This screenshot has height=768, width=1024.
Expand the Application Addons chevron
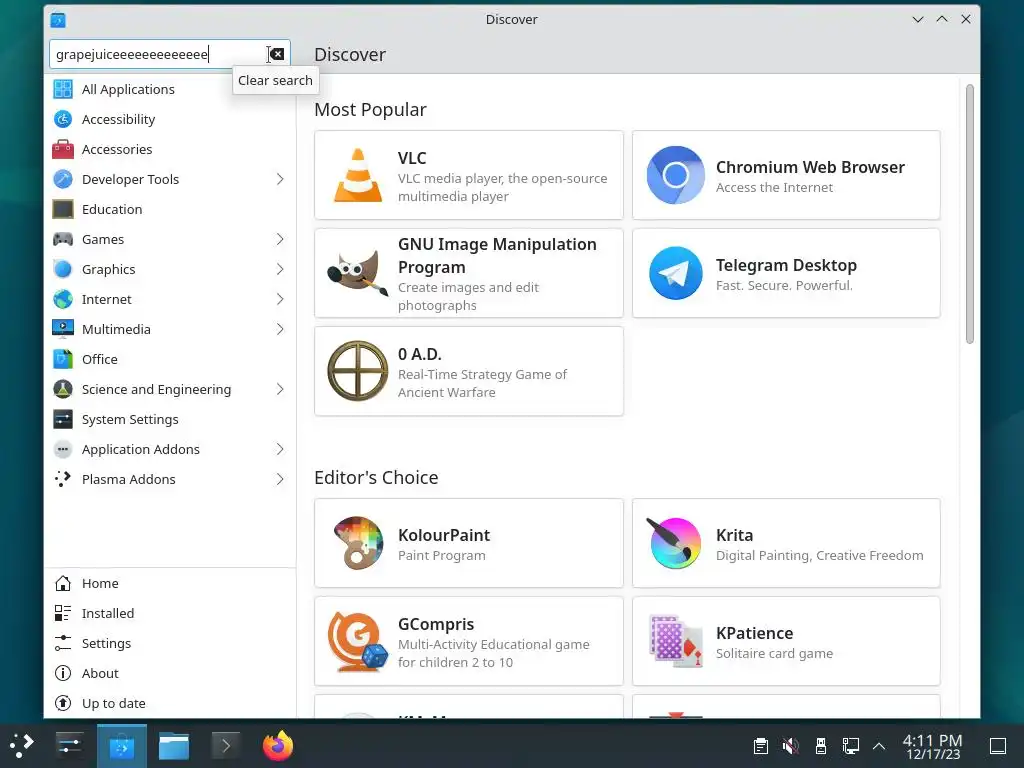[x=280, y=449]
